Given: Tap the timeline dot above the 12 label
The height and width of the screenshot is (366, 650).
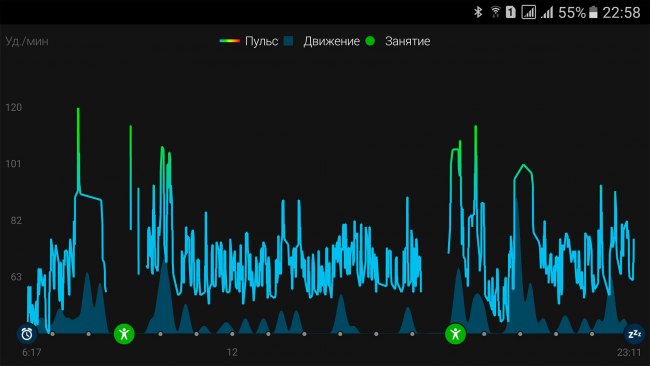Looking at the screenshot, I should (x=232, y=334).
